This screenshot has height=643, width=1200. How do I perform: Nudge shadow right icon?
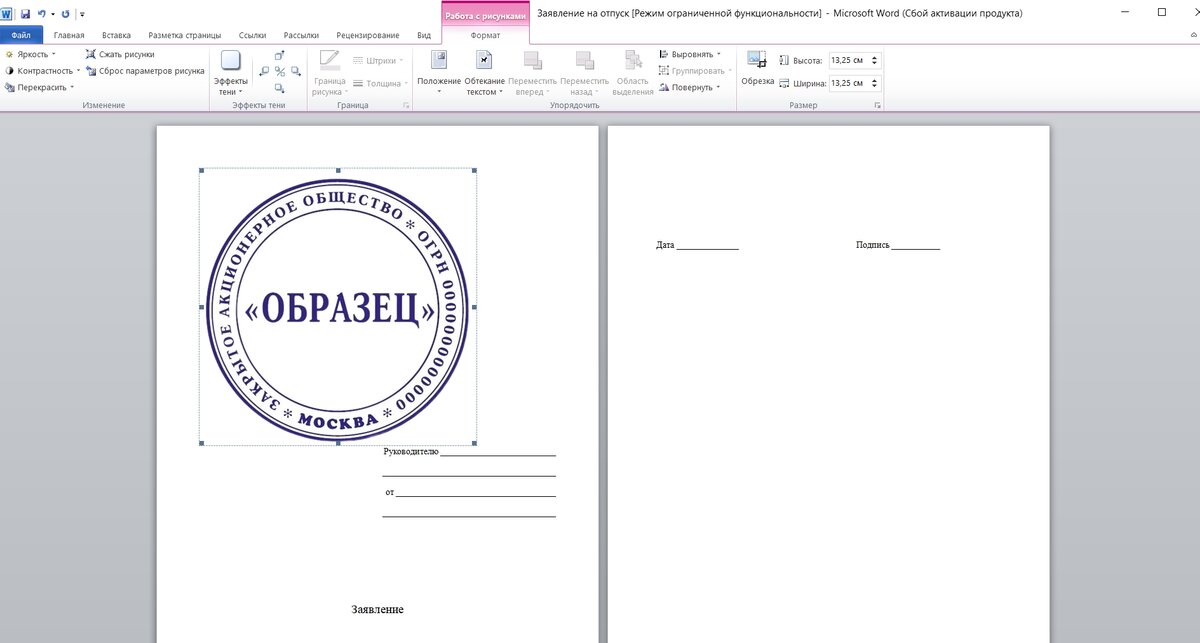[x=296, y=71]
